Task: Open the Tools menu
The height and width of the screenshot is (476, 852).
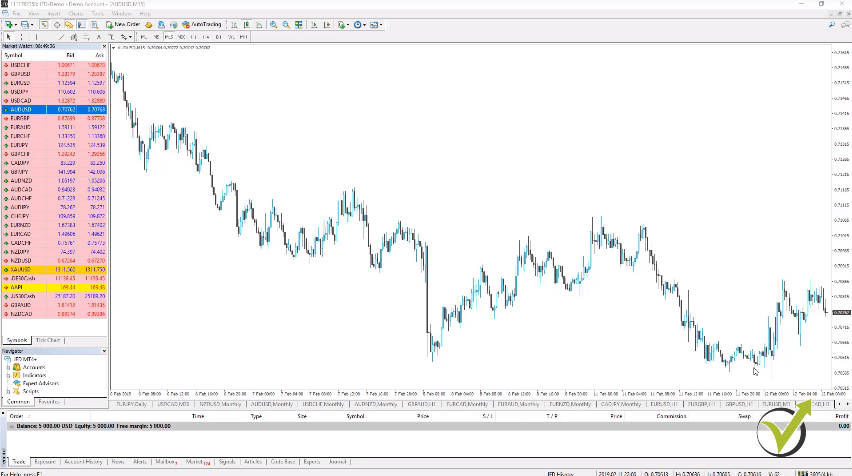Action: [x=98, y=14]
